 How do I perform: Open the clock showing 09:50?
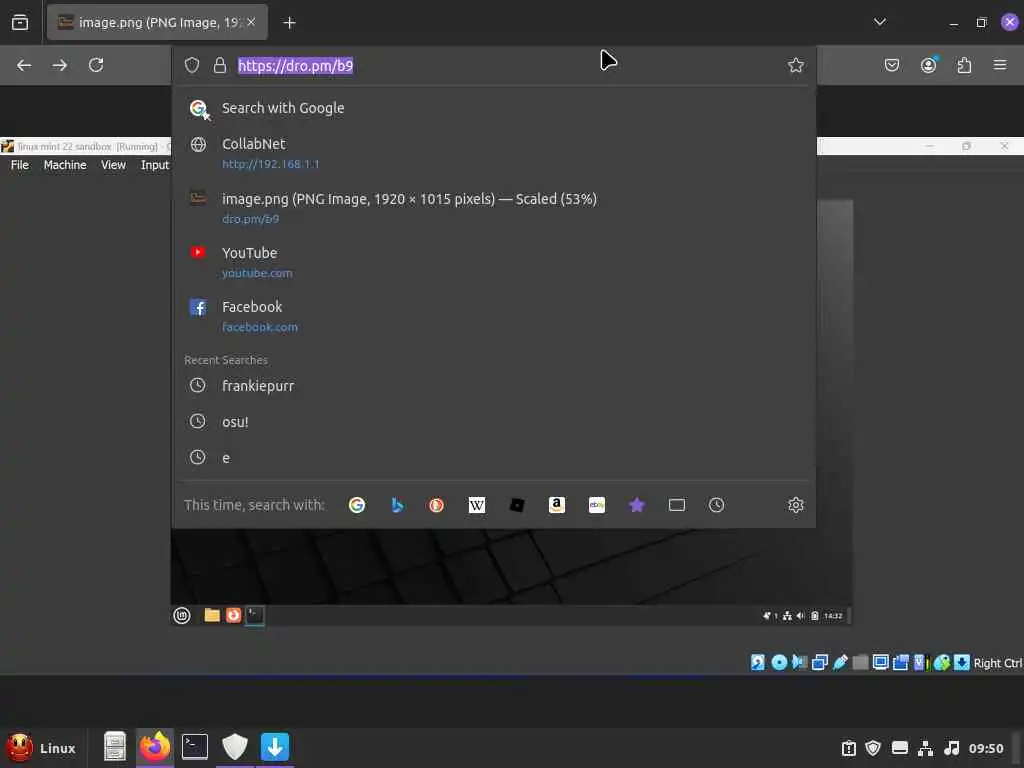coord(986,748)
